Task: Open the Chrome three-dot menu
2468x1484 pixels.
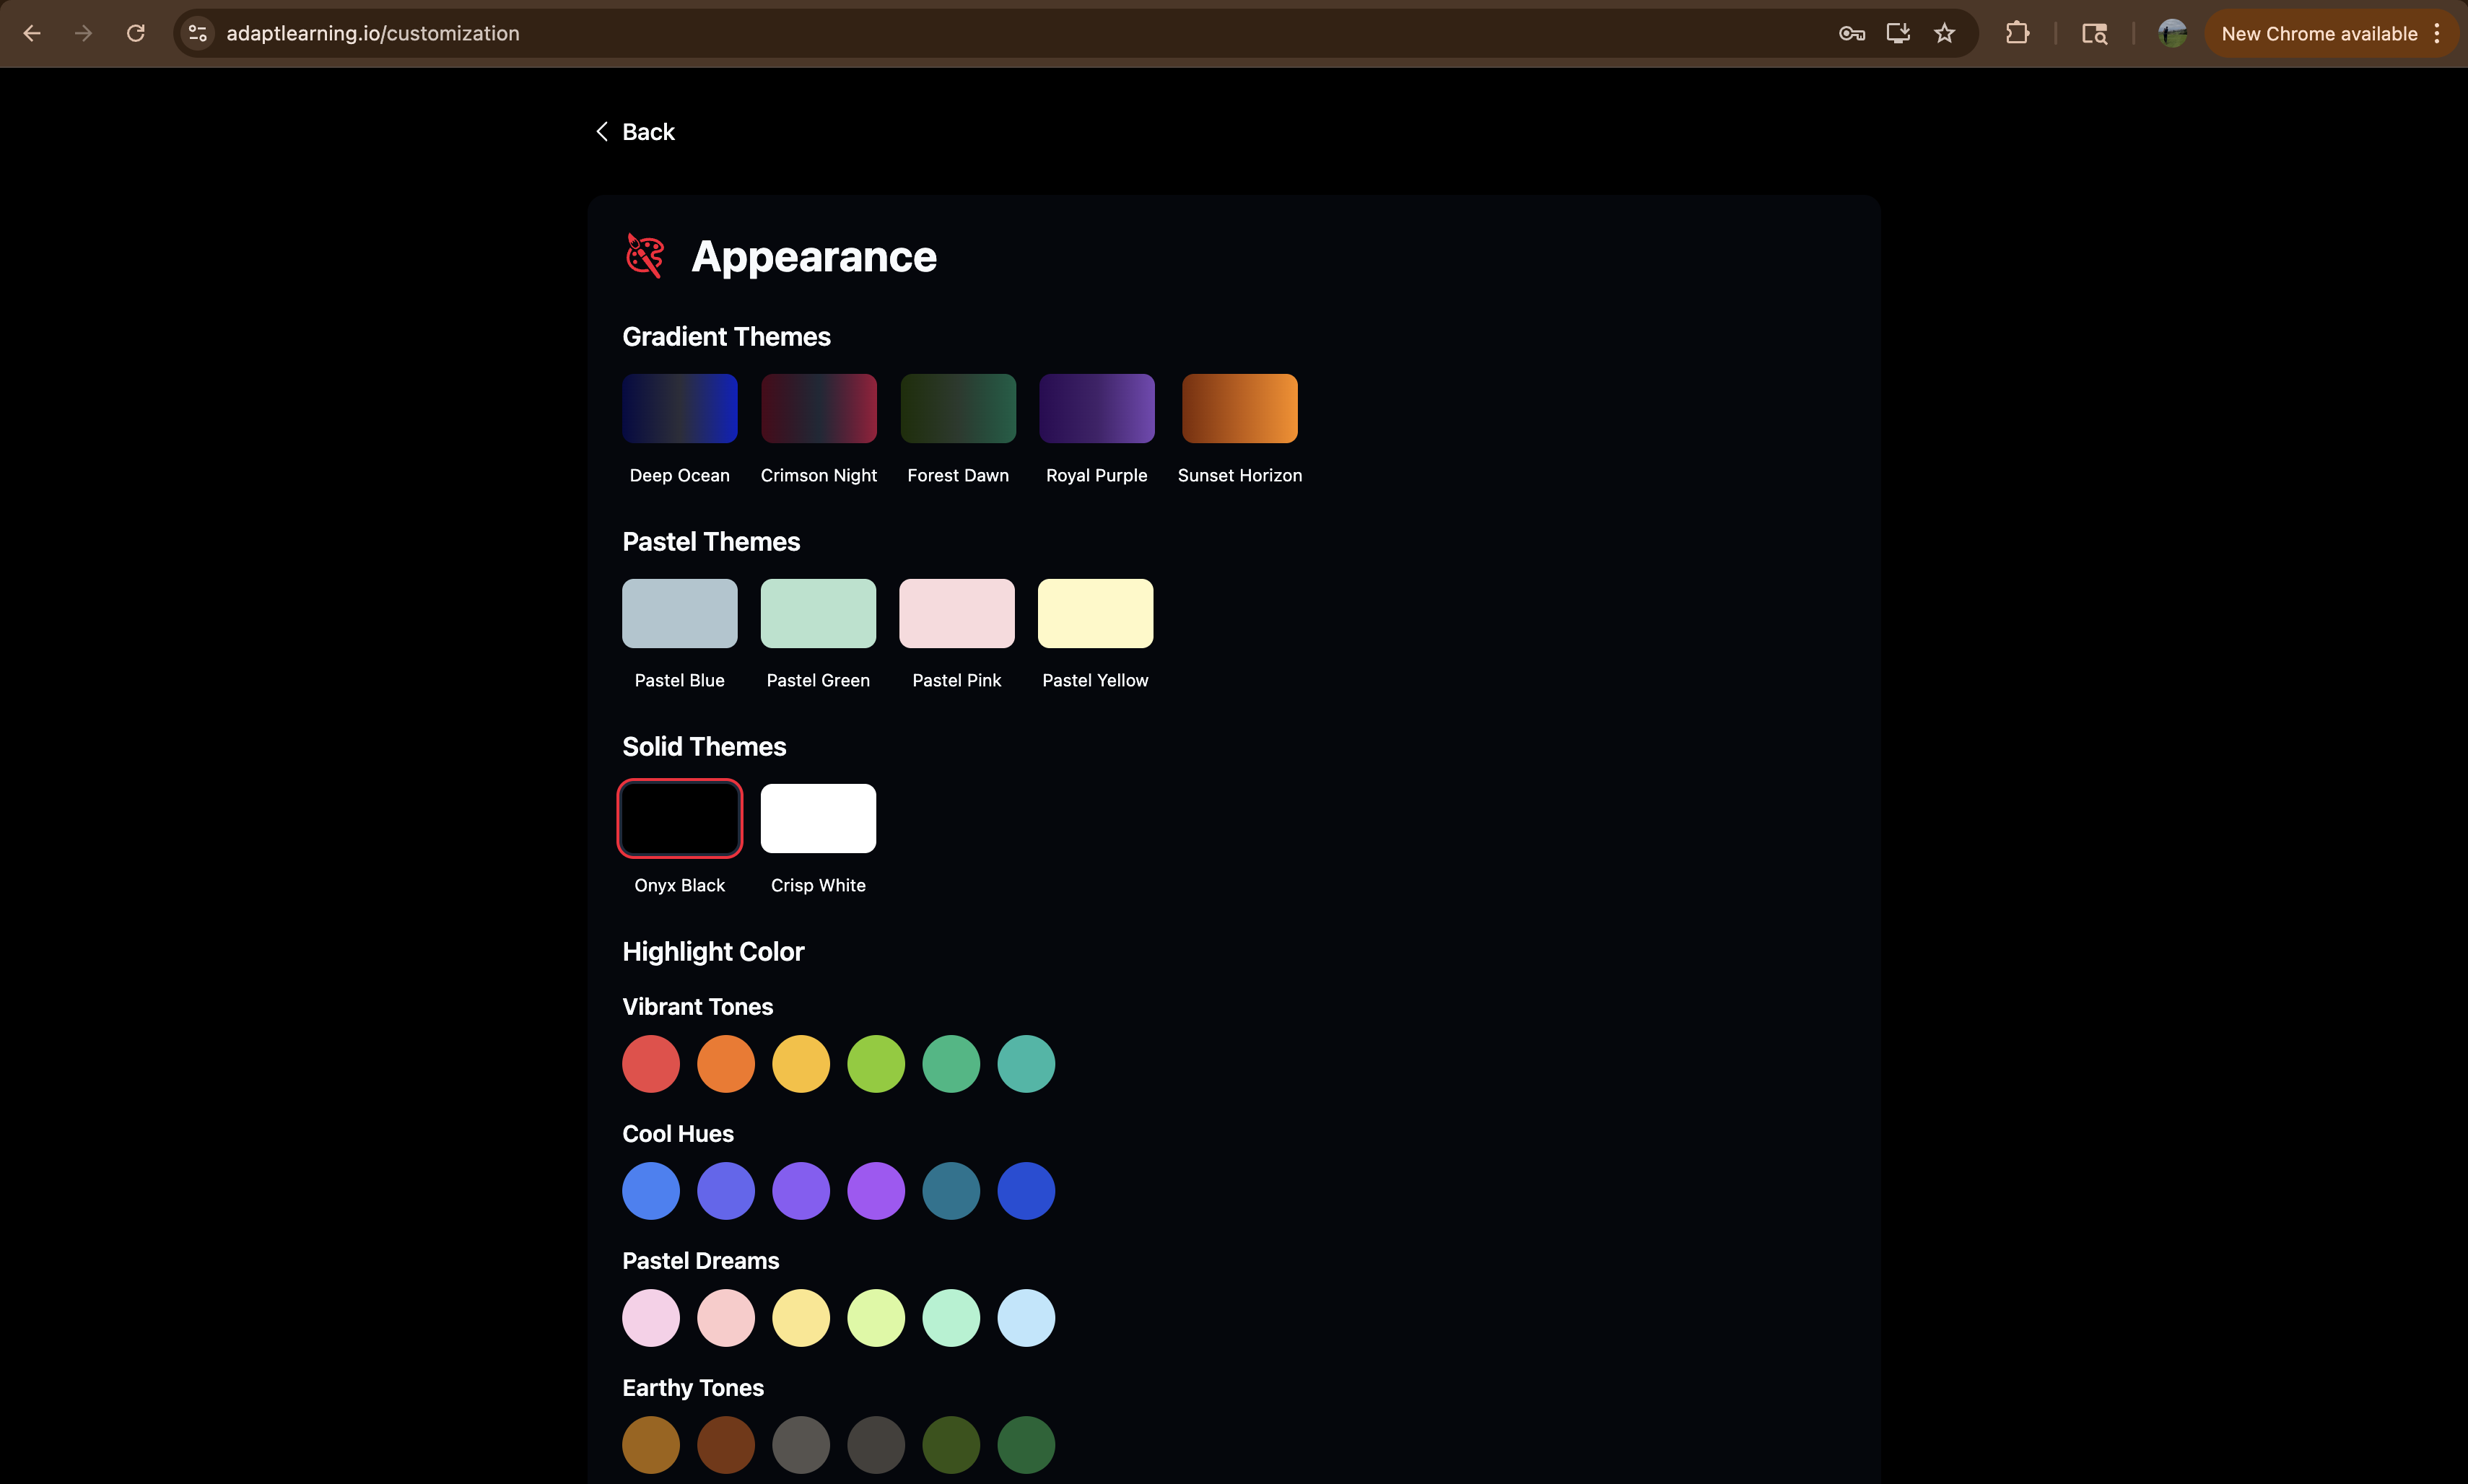Action: click(2437, 33)
